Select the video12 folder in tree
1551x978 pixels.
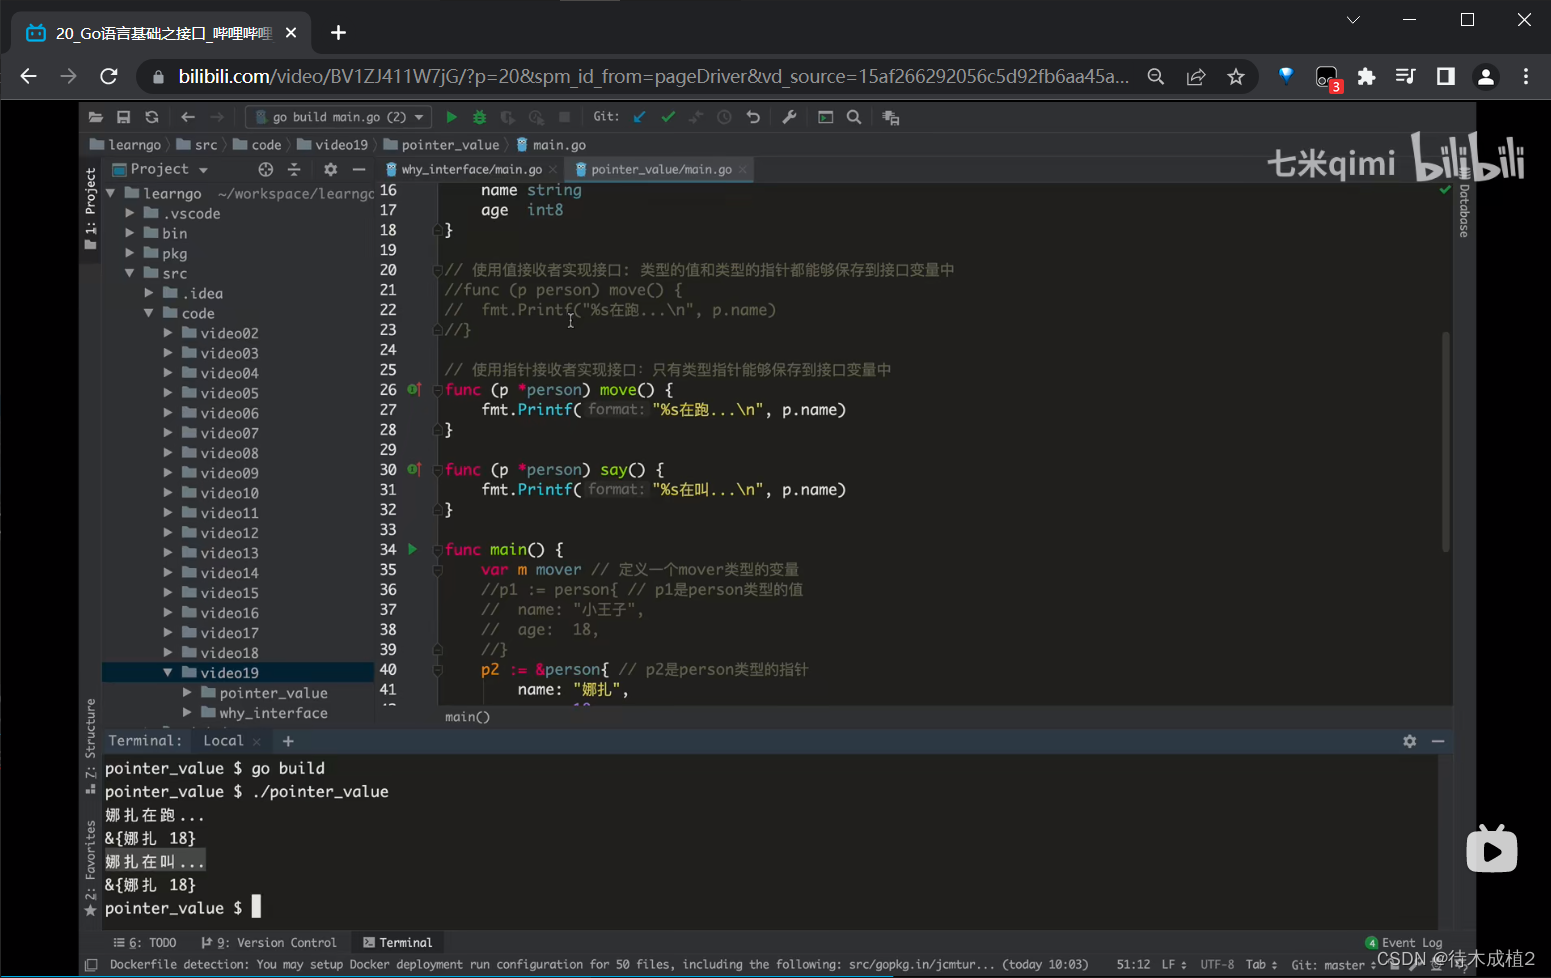[x=229, y=533]
